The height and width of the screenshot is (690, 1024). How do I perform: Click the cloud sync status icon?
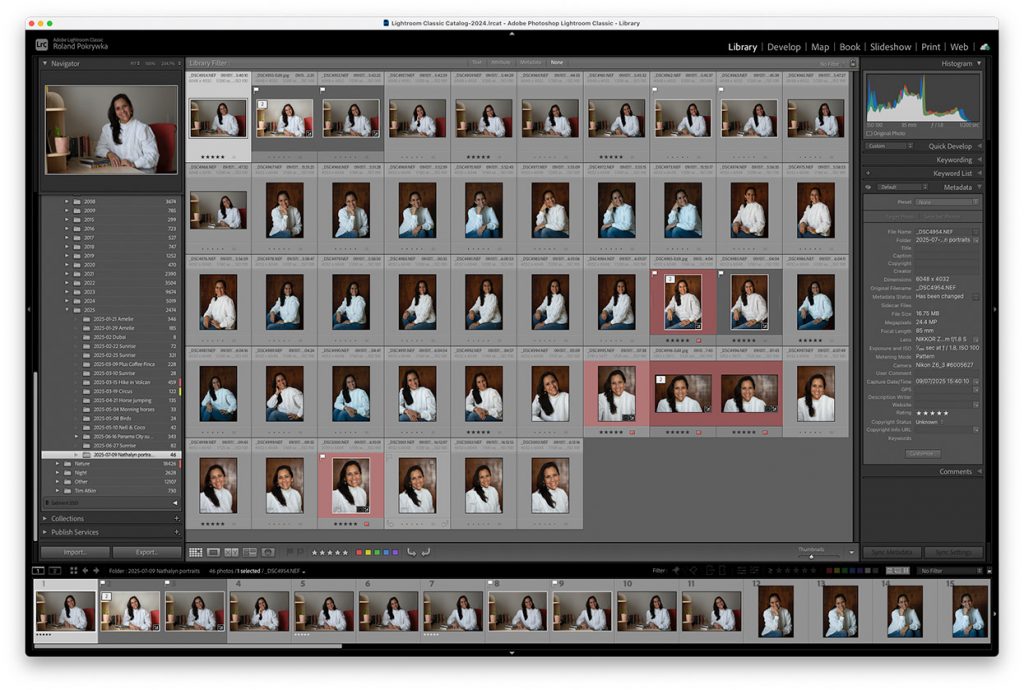point(984,47)
